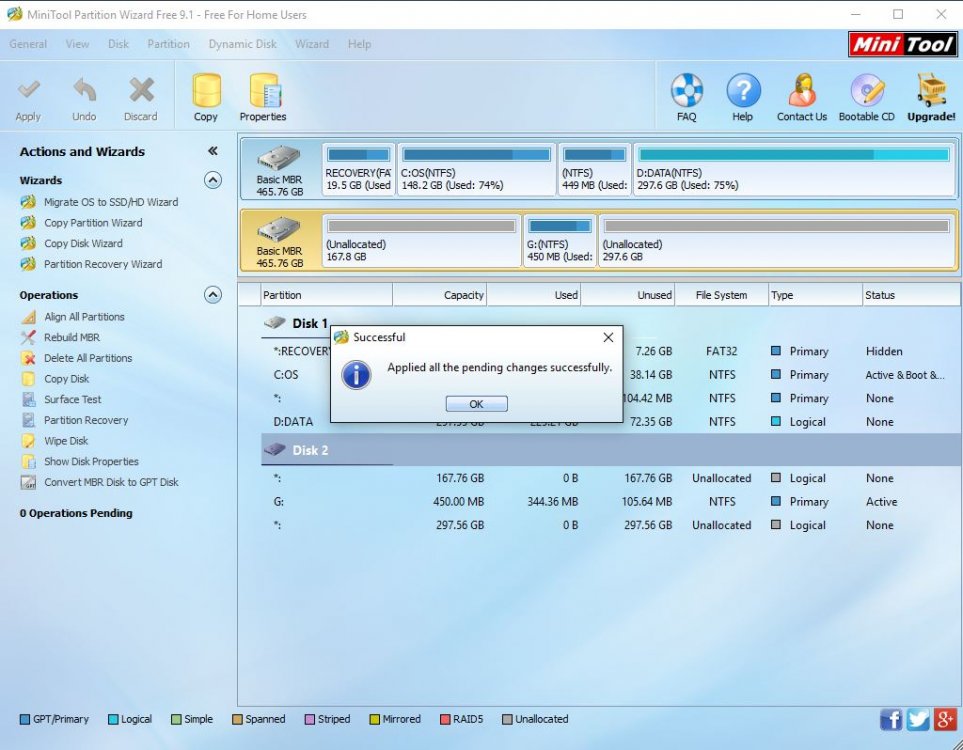Select the D:DATA partition bar in disk map
Viewport: 963px width, 750px height.
(x=794, y=168)
